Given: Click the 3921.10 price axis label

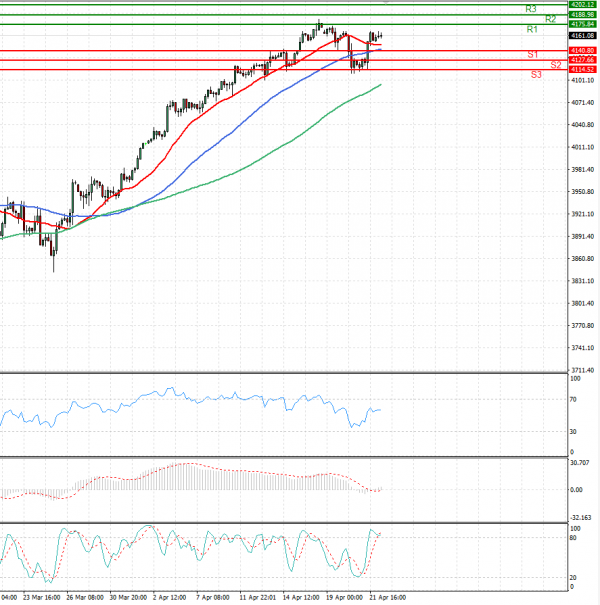Looking at the screenshot, I should tap(582, 214).
